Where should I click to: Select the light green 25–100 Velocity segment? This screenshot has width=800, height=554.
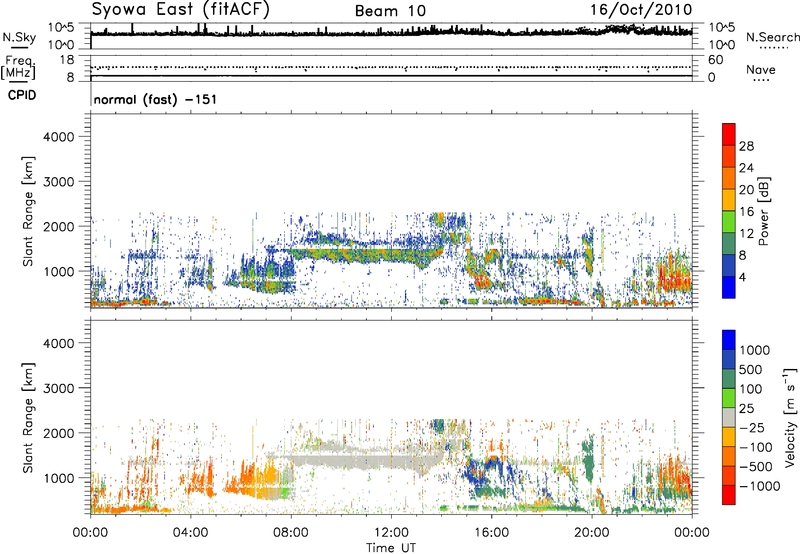(x=729, y=398)
